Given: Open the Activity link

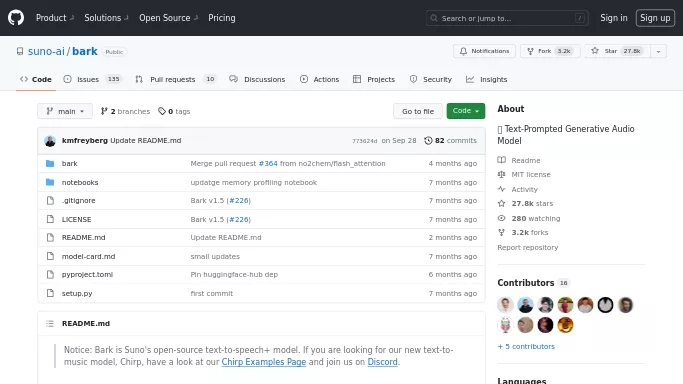Looking at the screenshot, I should point(517,189).
